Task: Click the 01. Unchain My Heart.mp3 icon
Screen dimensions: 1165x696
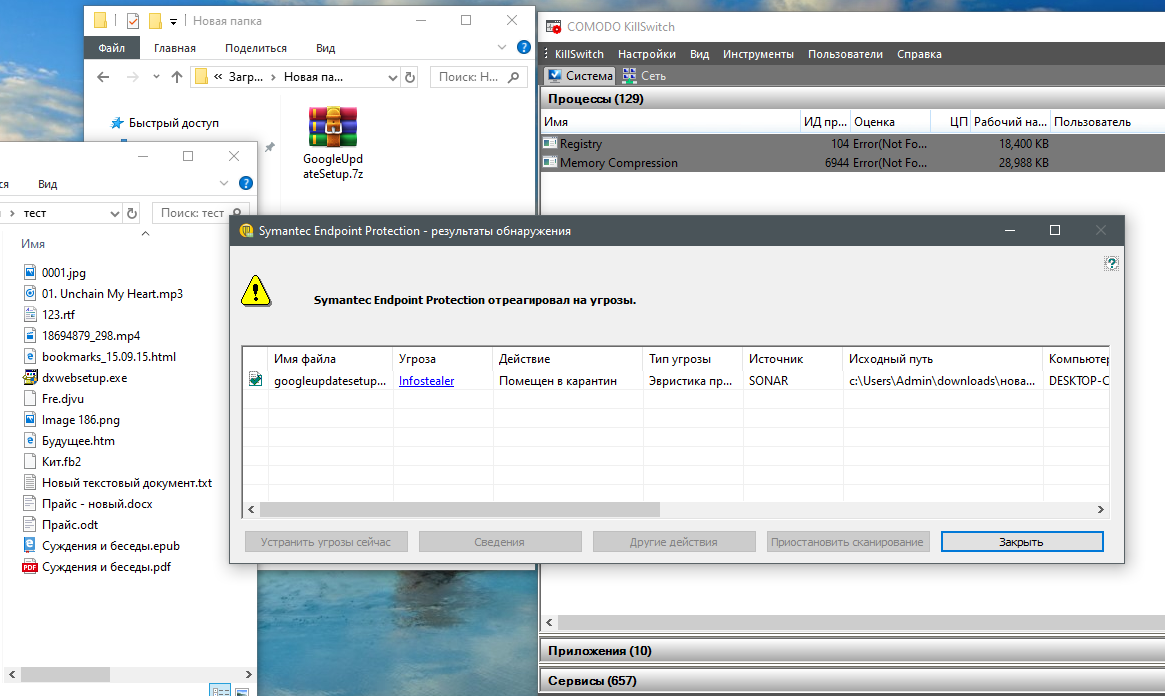Action: (30, 293)
